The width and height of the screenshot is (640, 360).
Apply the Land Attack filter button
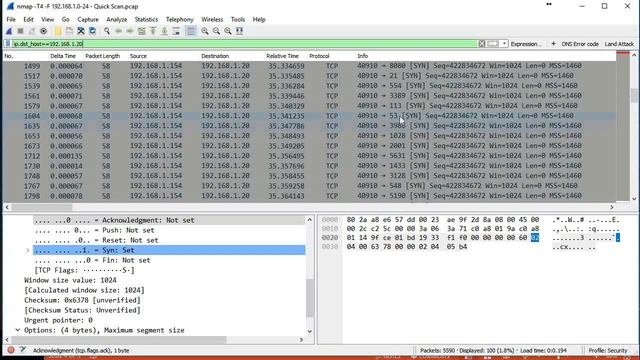(x=619, y=44)
